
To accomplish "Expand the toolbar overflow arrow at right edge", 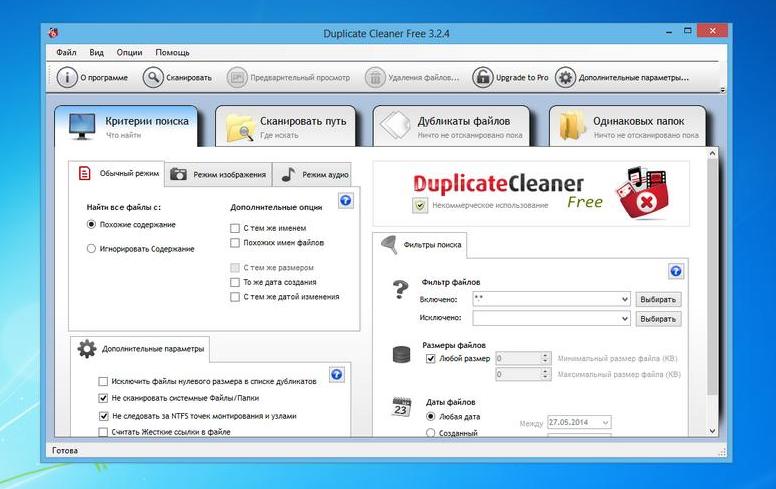I will point(723,90).
